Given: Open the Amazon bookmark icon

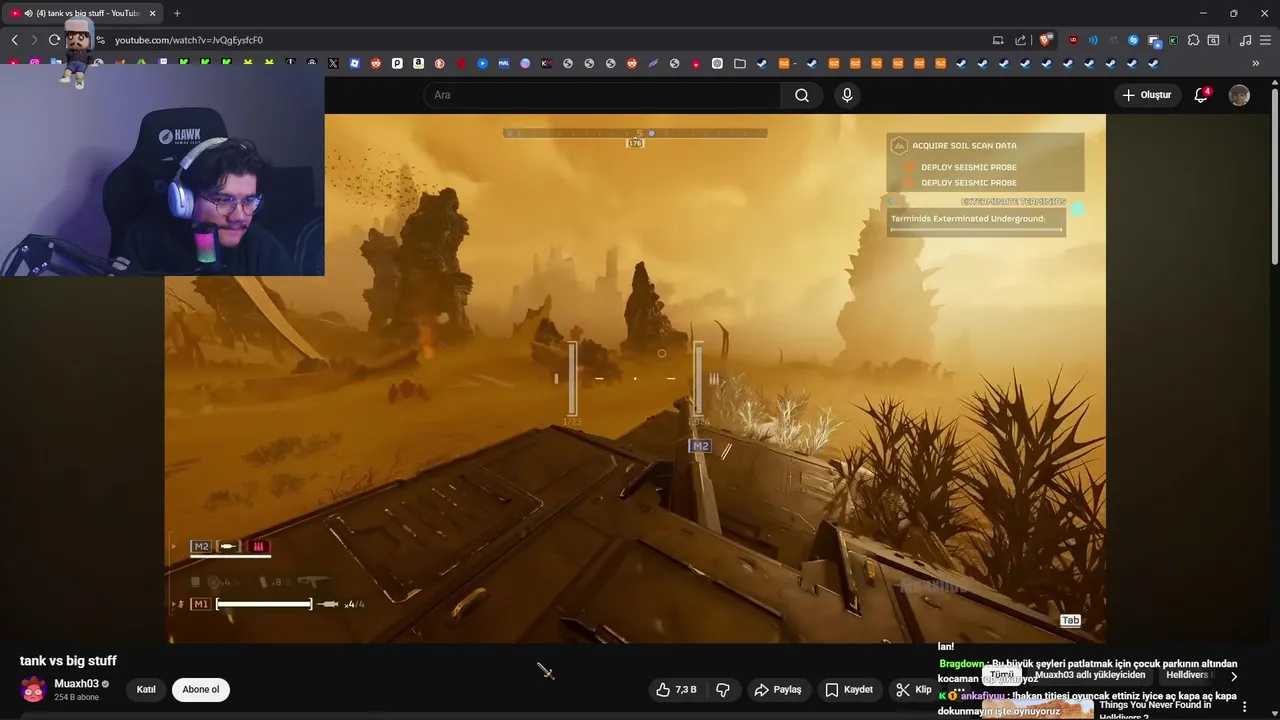Looking at the screenshot, I should tap(418, 63).
